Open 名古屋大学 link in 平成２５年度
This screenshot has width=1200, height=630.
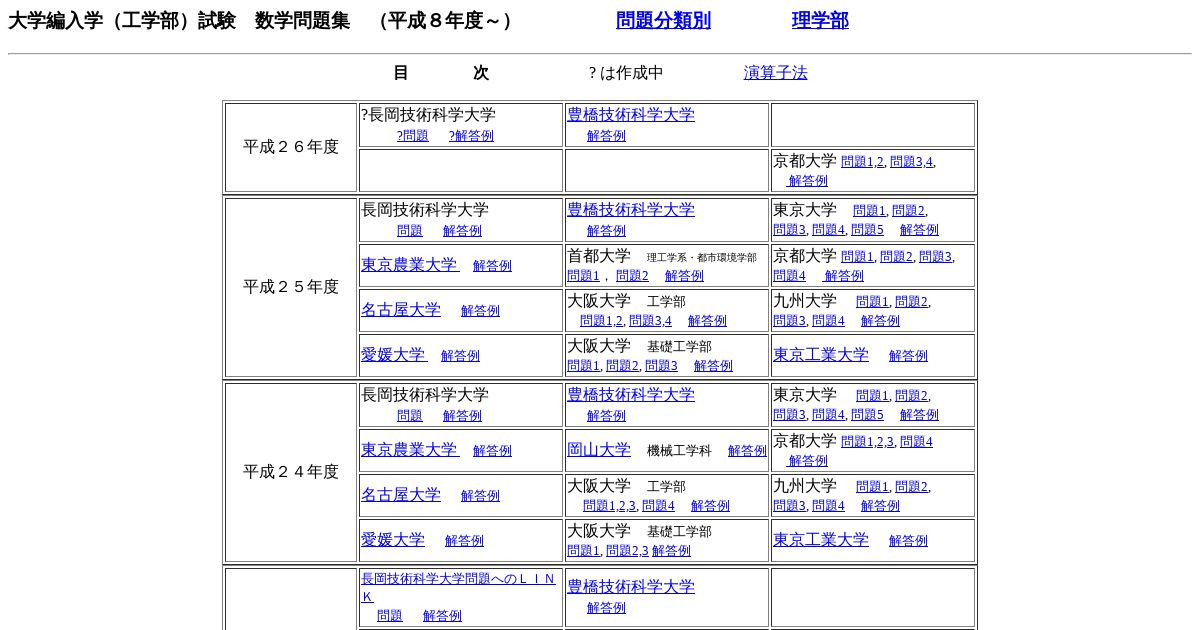click(x=401, y=310)
